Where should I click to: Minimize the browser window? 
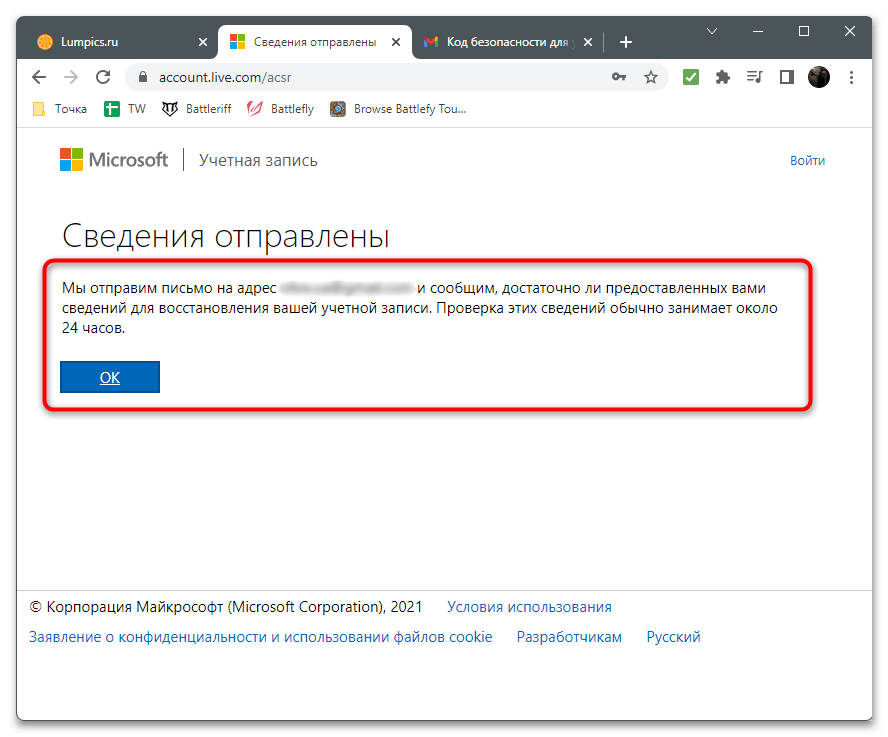click(758, 31)
